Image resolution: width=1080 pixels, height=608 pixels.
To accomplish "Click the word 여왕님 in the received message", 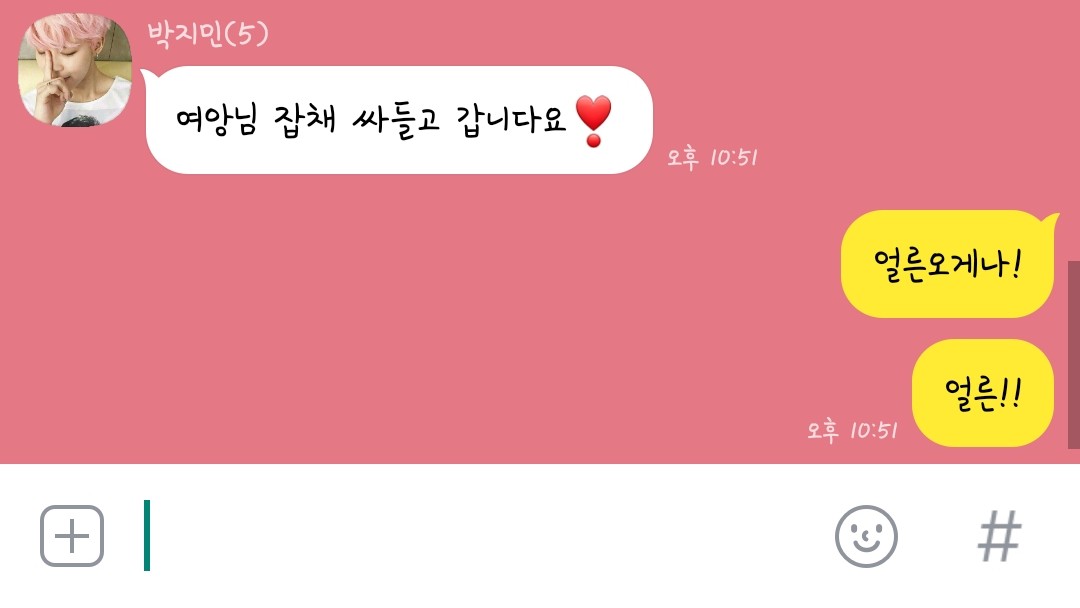I will click(x=216, y=120).
